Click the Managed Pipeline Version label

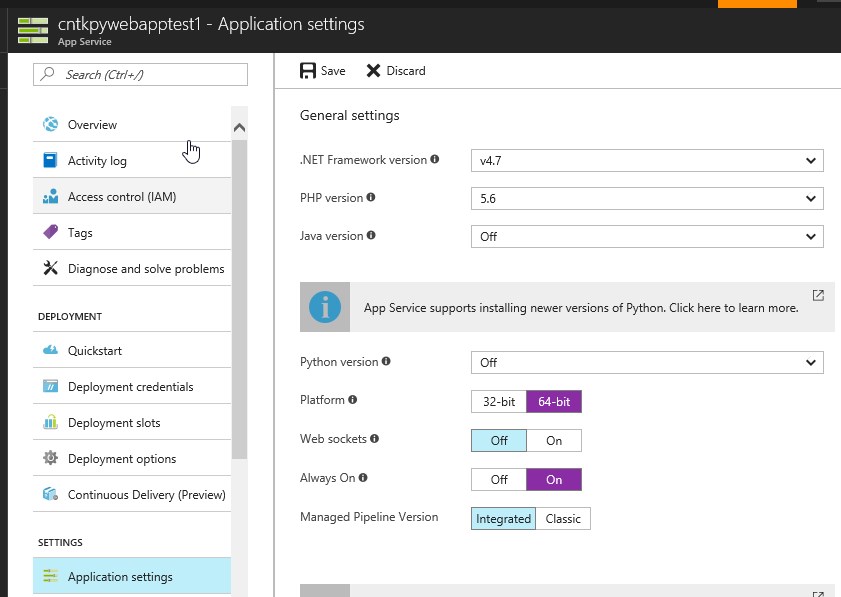click(369, 517)
